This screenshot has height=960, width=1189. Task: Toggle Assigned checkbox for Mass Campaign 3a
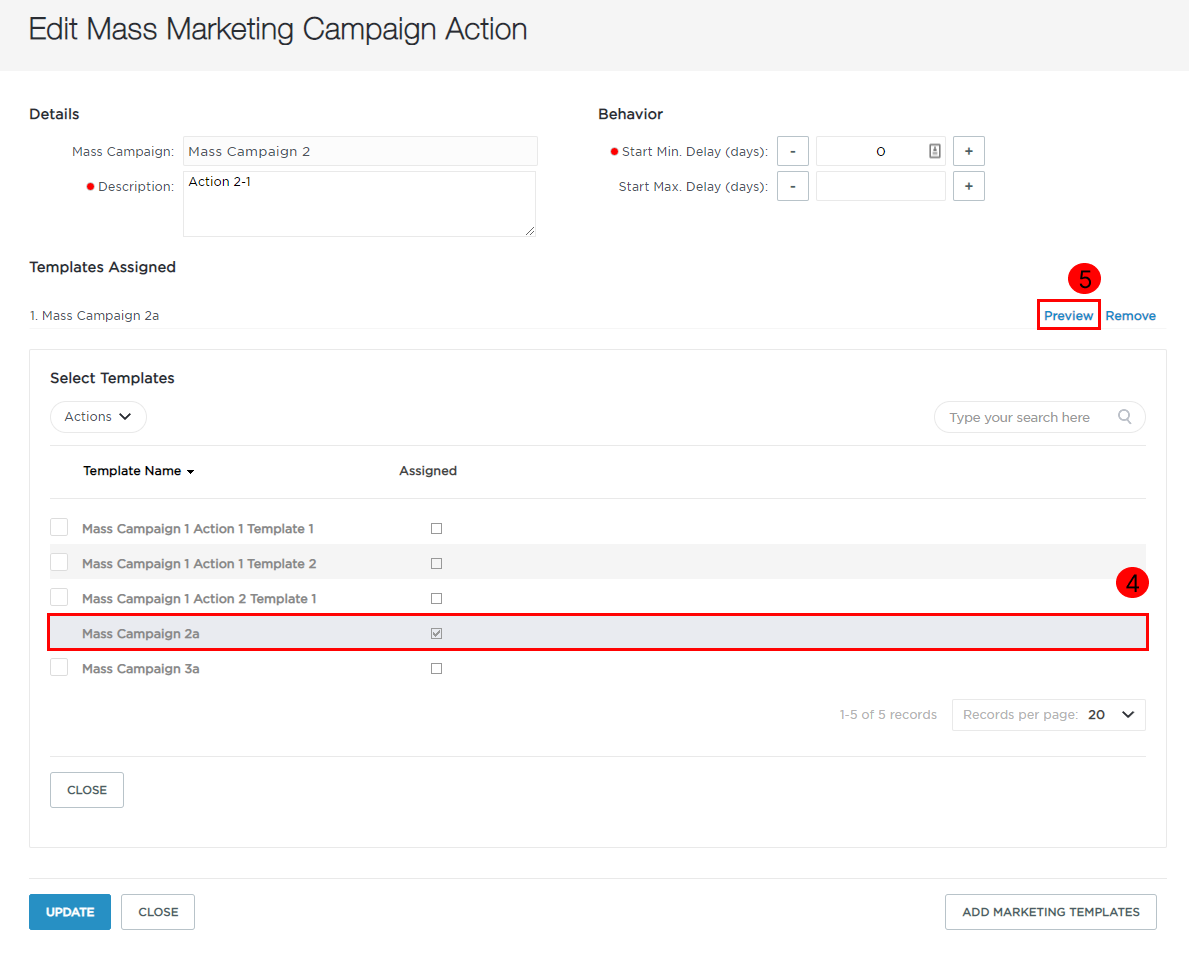pos(436,668)
